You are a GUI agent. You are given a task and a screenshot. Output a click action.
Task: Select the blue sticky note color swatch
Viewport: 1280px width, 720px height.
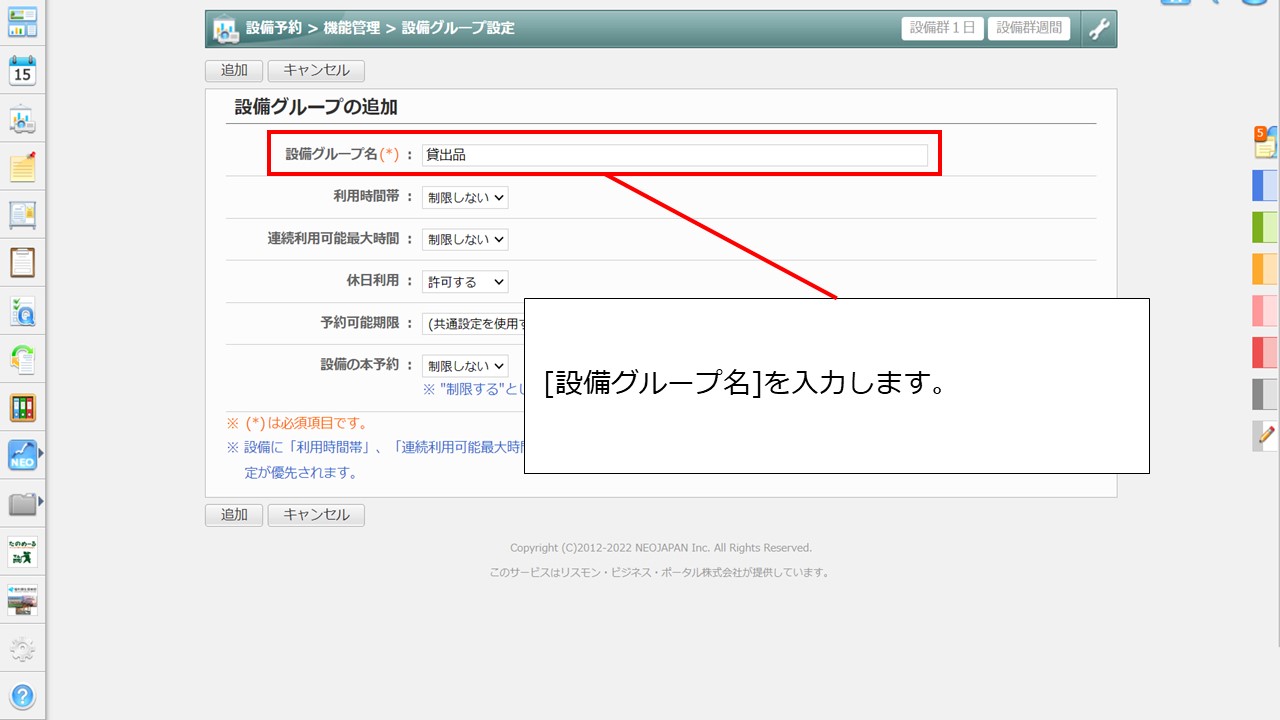(x=1265, y=186)
